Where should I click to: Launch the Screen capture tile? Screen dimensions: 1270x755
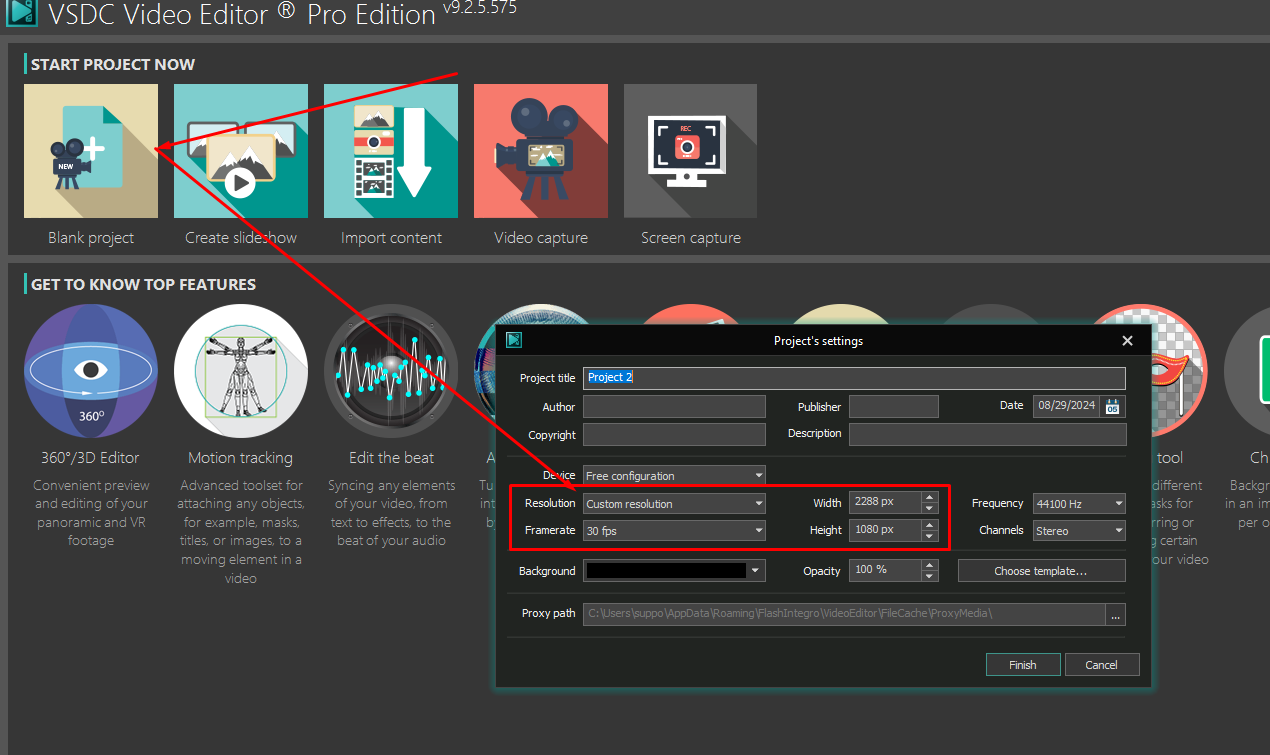pyautogui.click(x=691, y=151)
